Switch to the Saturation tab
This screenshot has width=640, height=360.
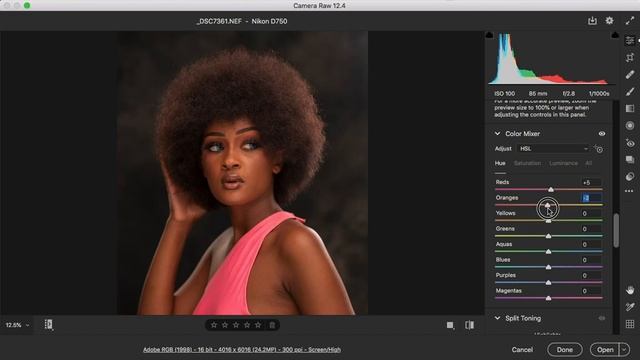coord(527,163)
